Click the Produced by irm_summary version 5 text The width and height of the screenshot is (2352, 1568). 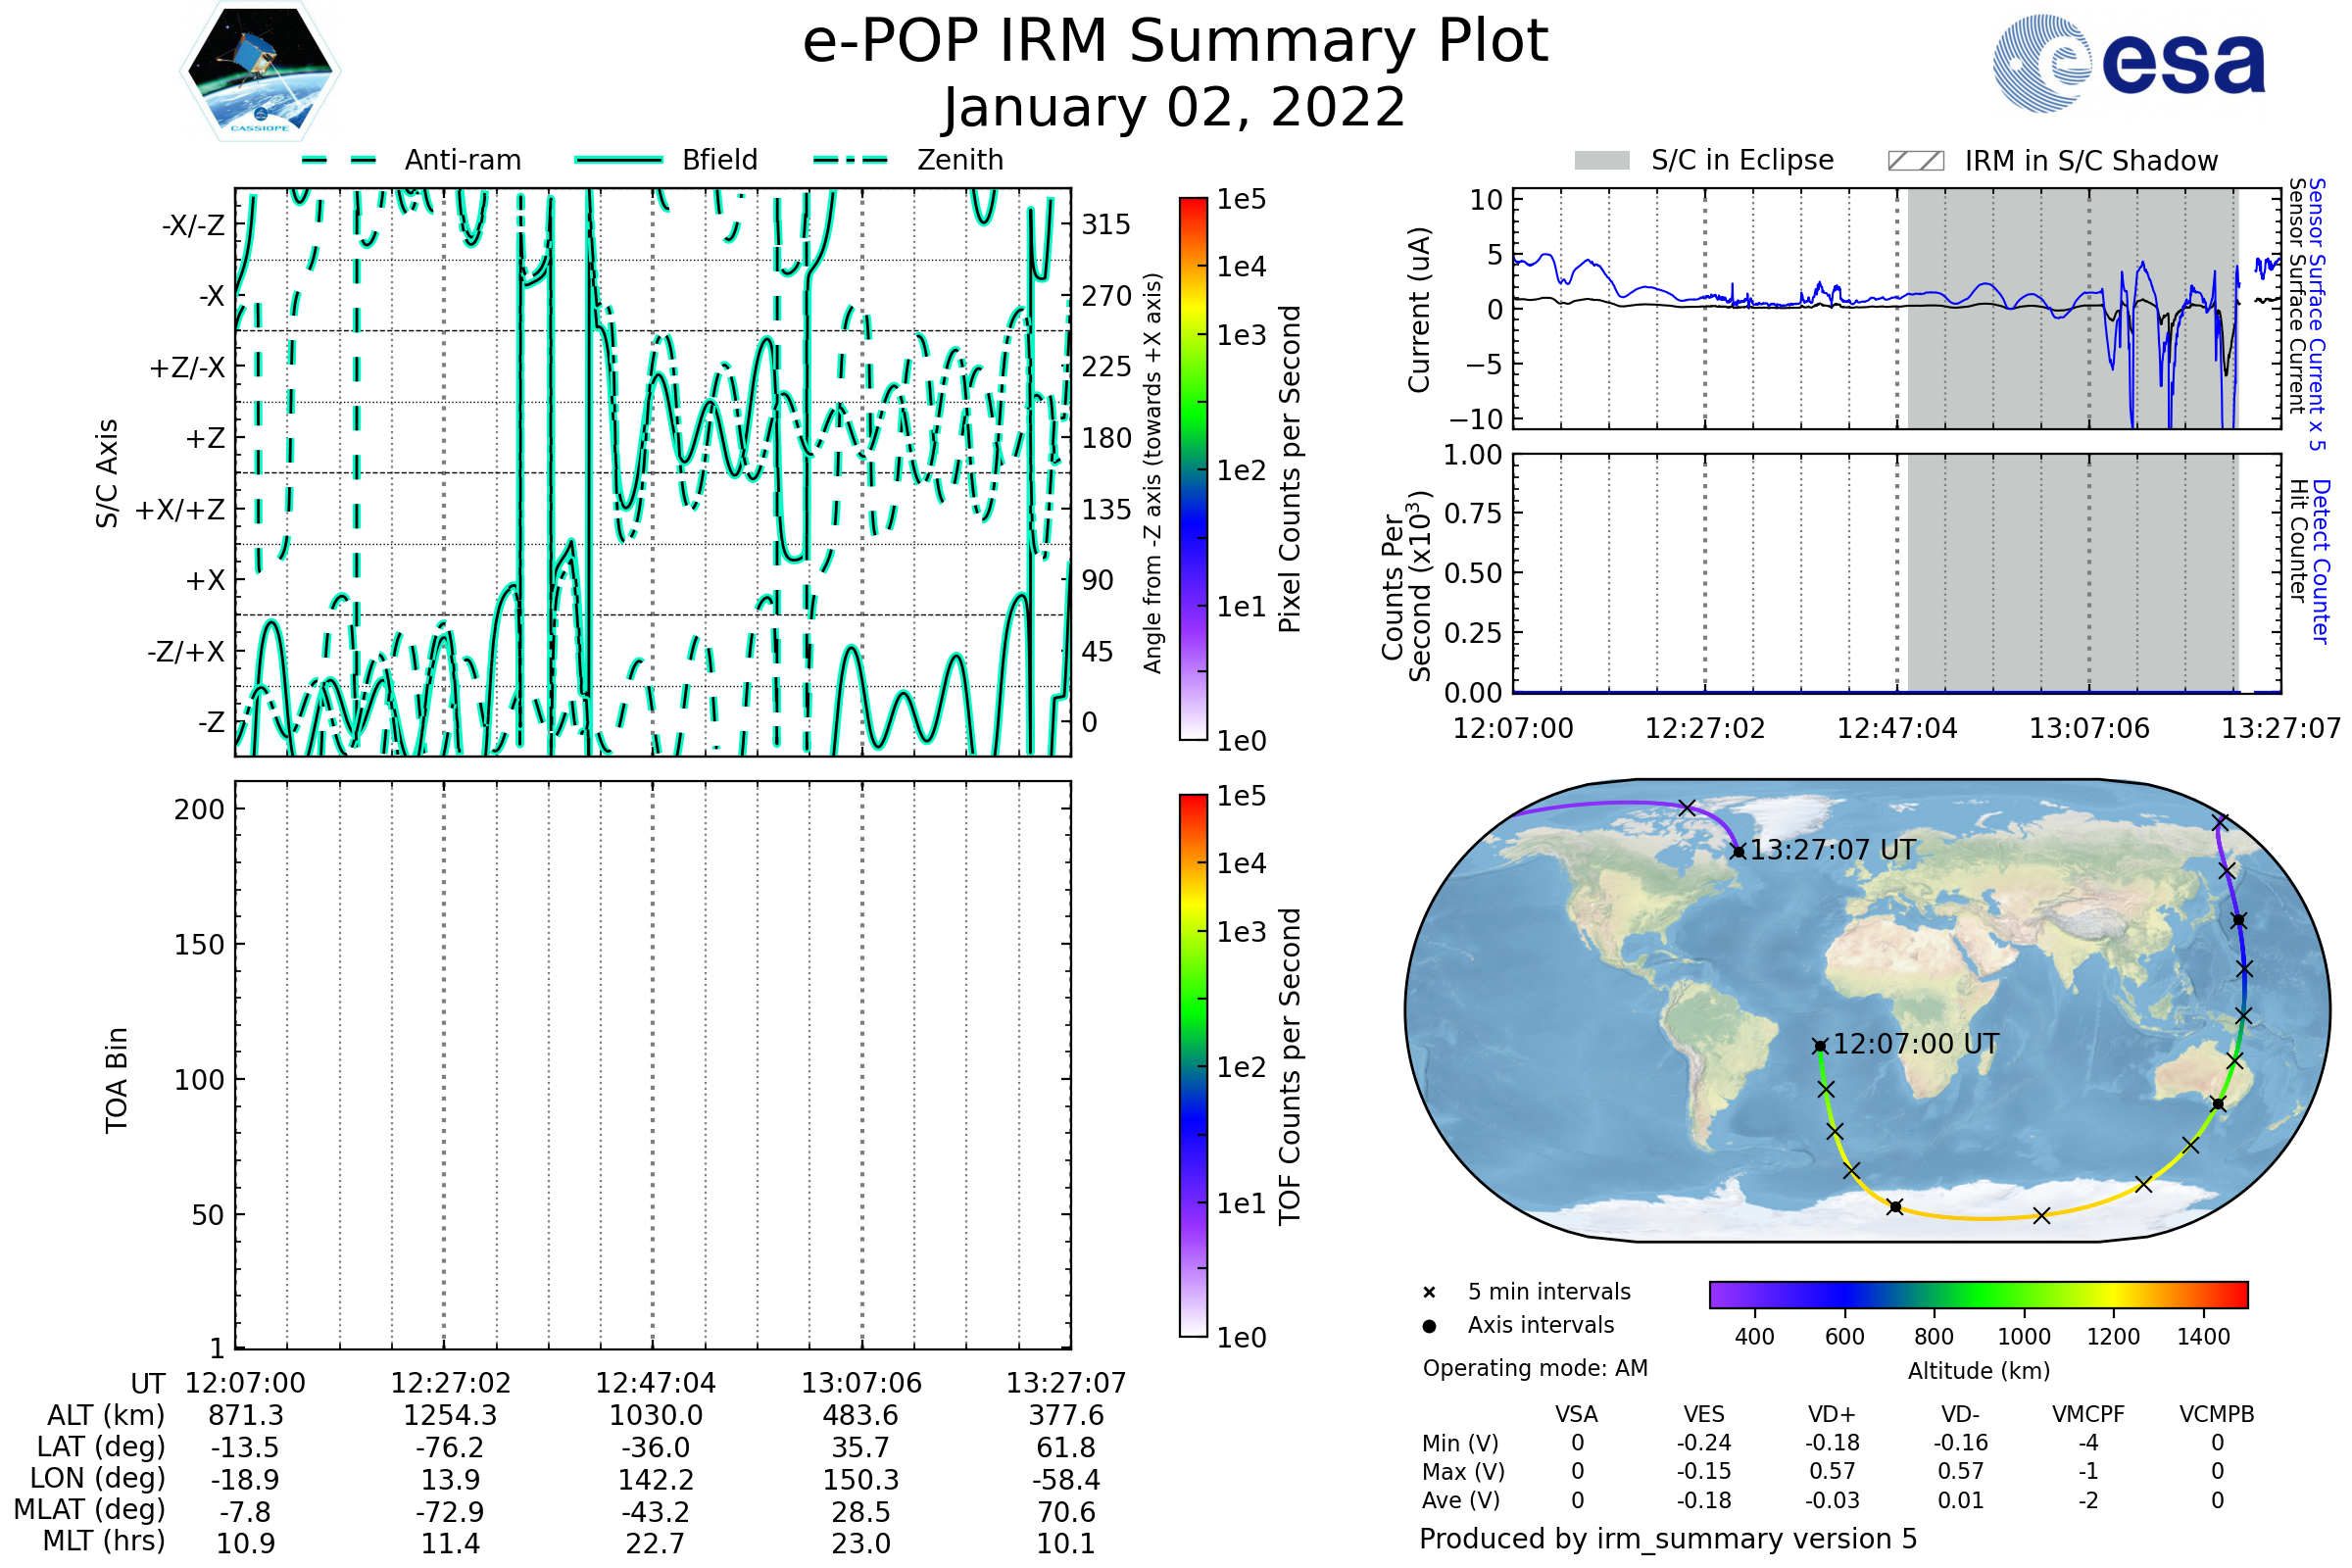[1668, 1539]
